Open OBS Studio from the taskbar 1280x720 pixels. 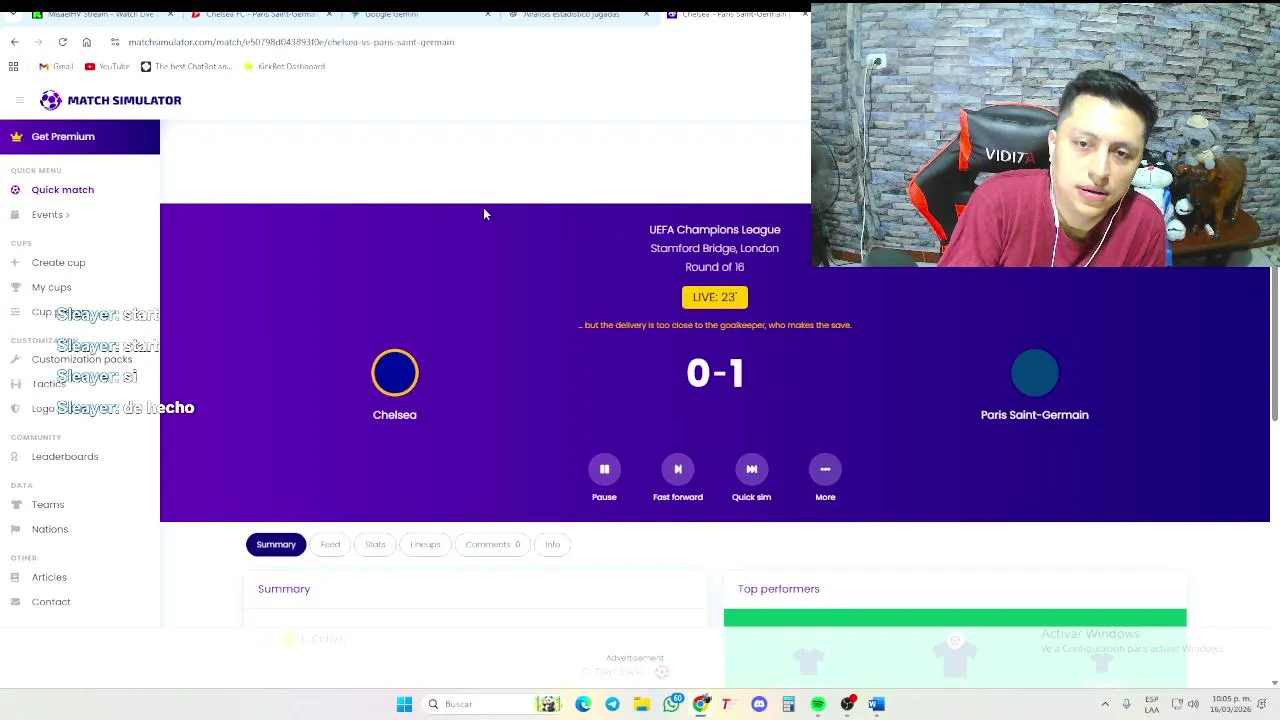[847, 704]
